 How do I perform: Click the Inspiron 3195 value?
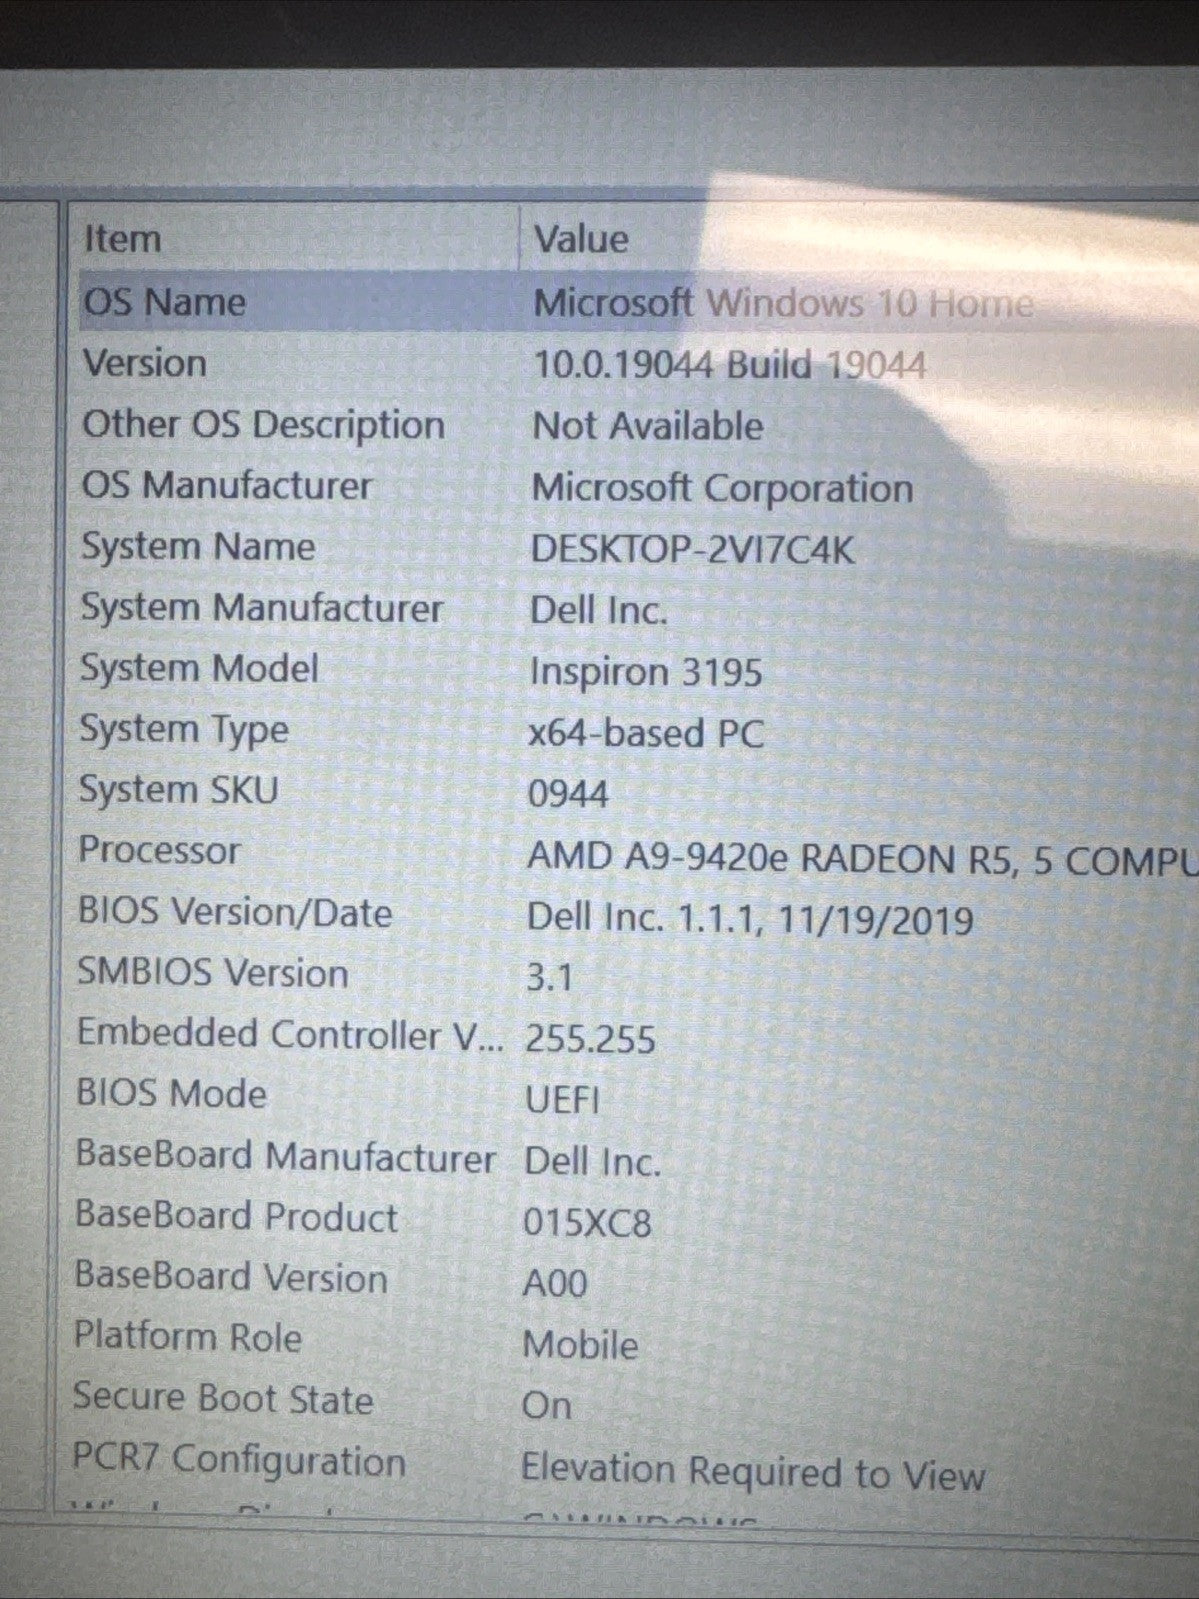point(645,671)
